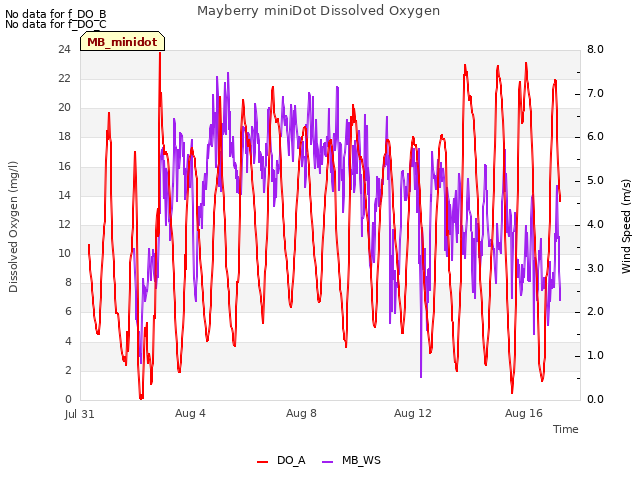Click the Jul 31 x-axis tick label
Image resolution: width=640 pixels, height=480 pixels.
click(80, 414)
